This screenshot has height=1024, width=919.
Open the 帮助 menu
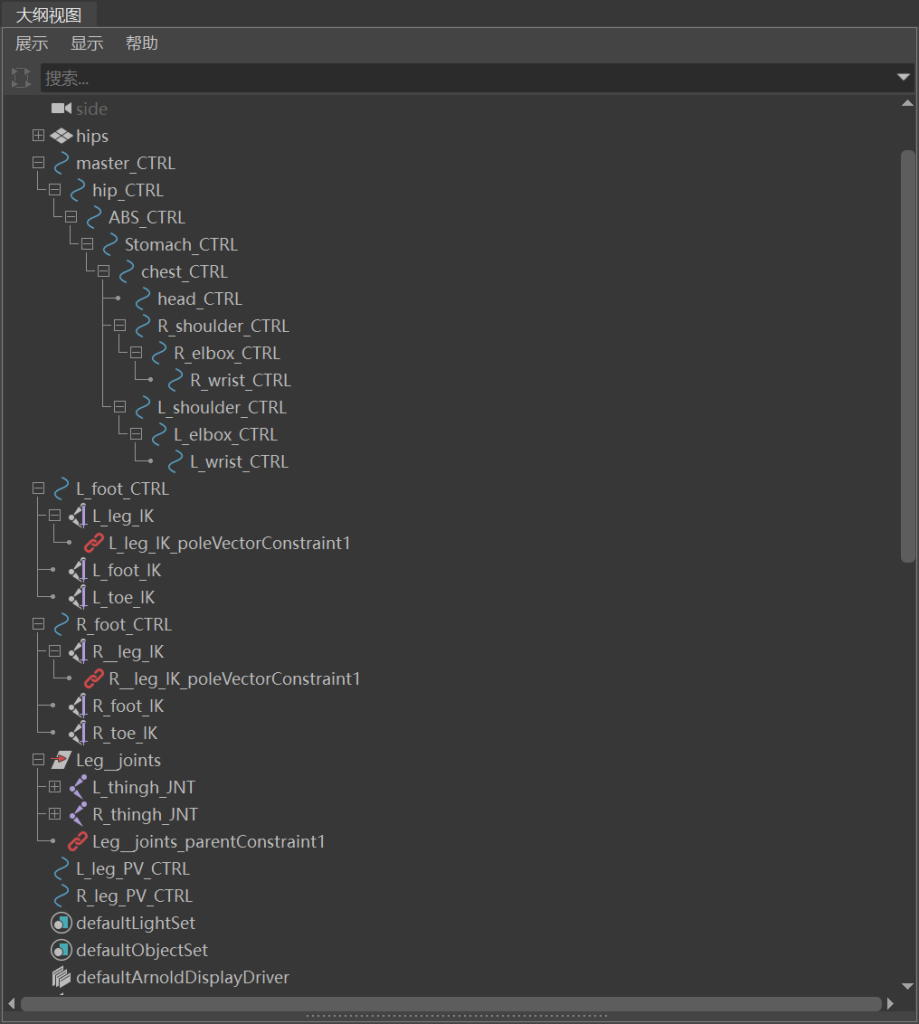pos(142,44)
